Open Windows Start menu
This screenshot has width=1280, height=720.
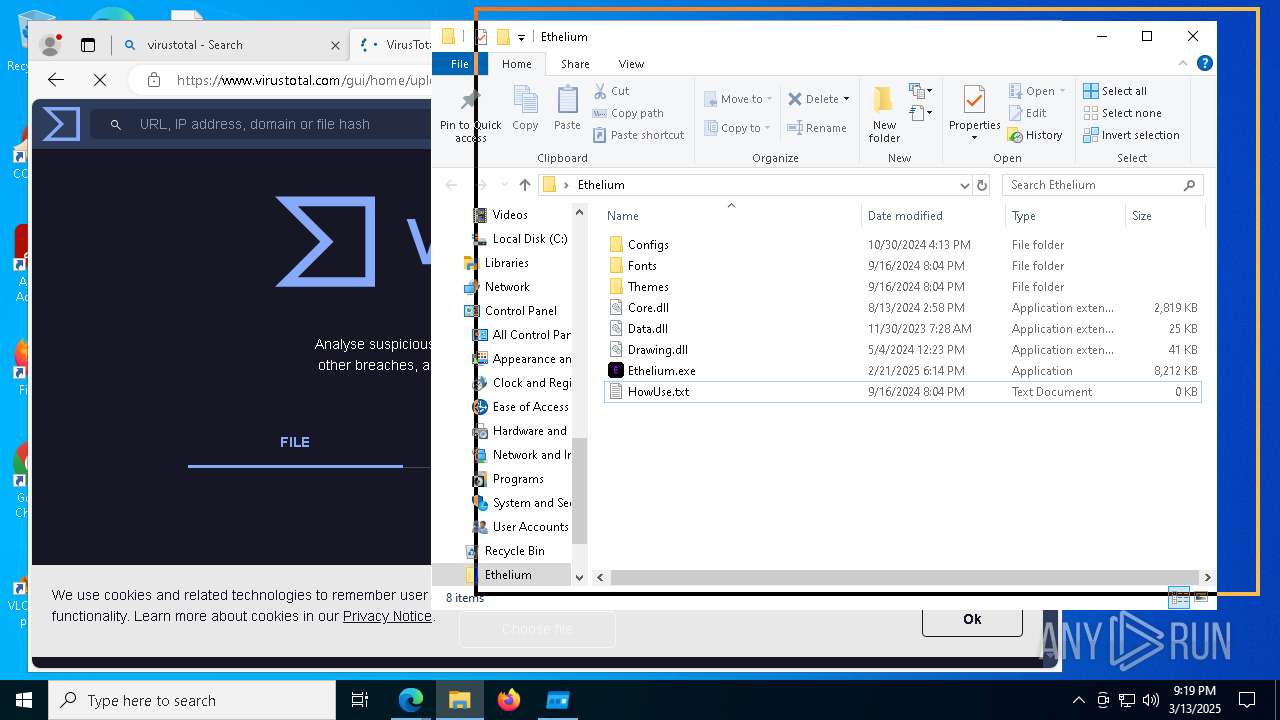(24, 700)
